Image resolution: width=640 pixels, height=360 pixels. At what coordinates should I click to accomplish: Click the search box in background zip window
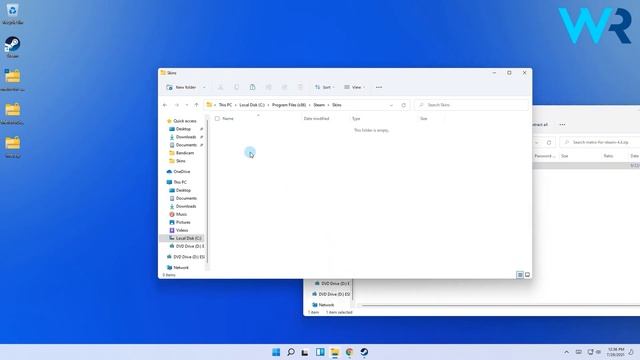click(600, 142)
